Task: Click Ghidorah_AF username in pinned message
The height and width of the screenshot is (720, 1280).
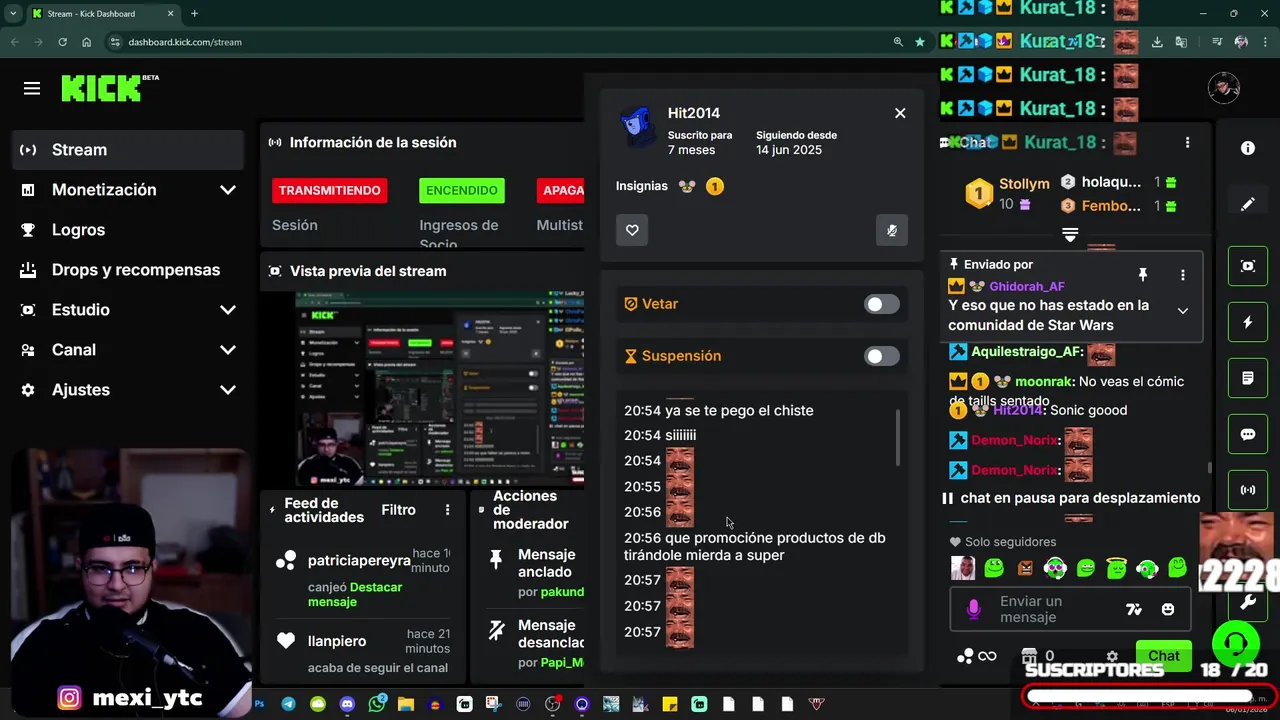Action: pos(1027,286)
